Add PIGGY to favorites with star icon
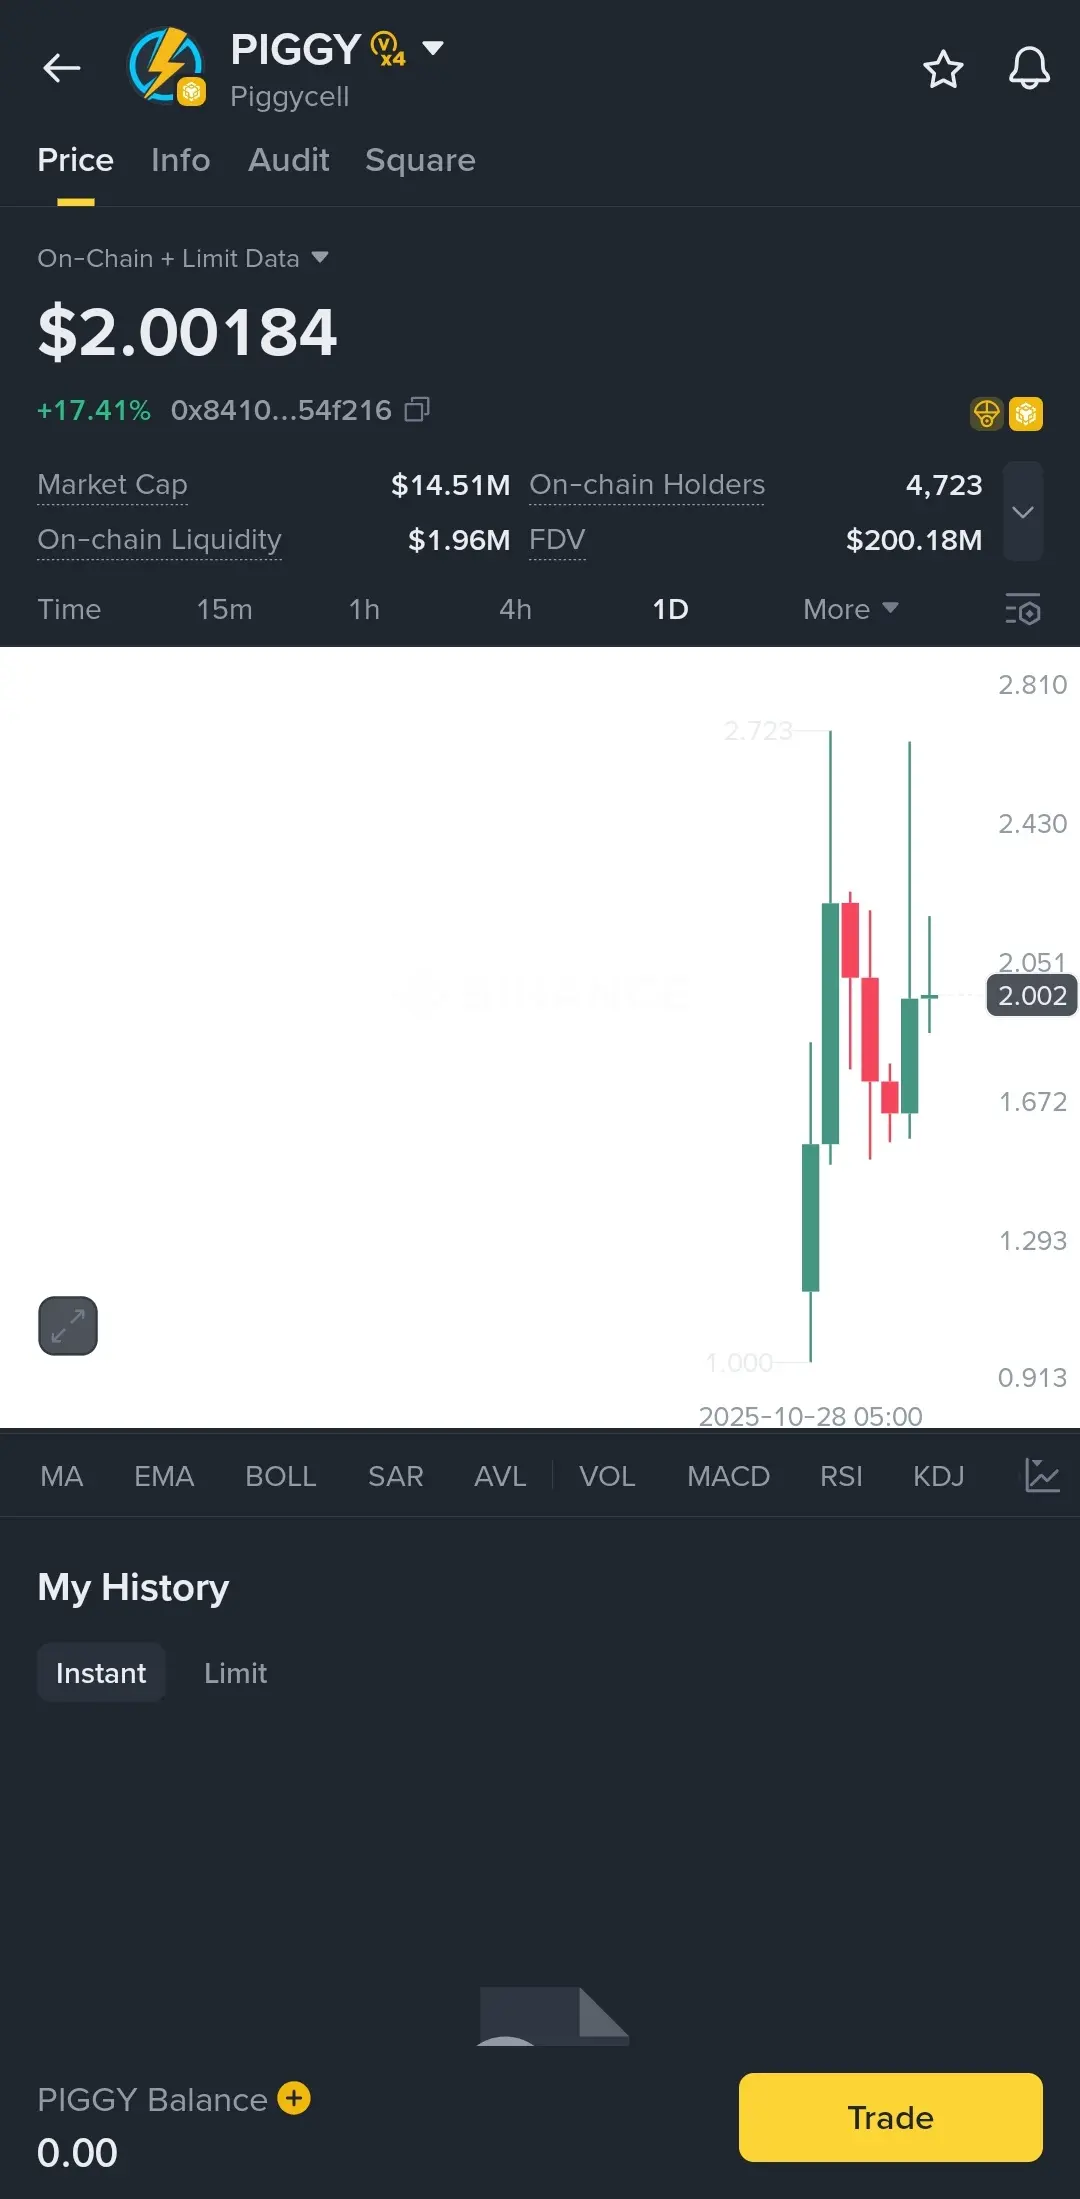The height and width of the screenshot is (2199, 1080). click(x=942, y=69)
